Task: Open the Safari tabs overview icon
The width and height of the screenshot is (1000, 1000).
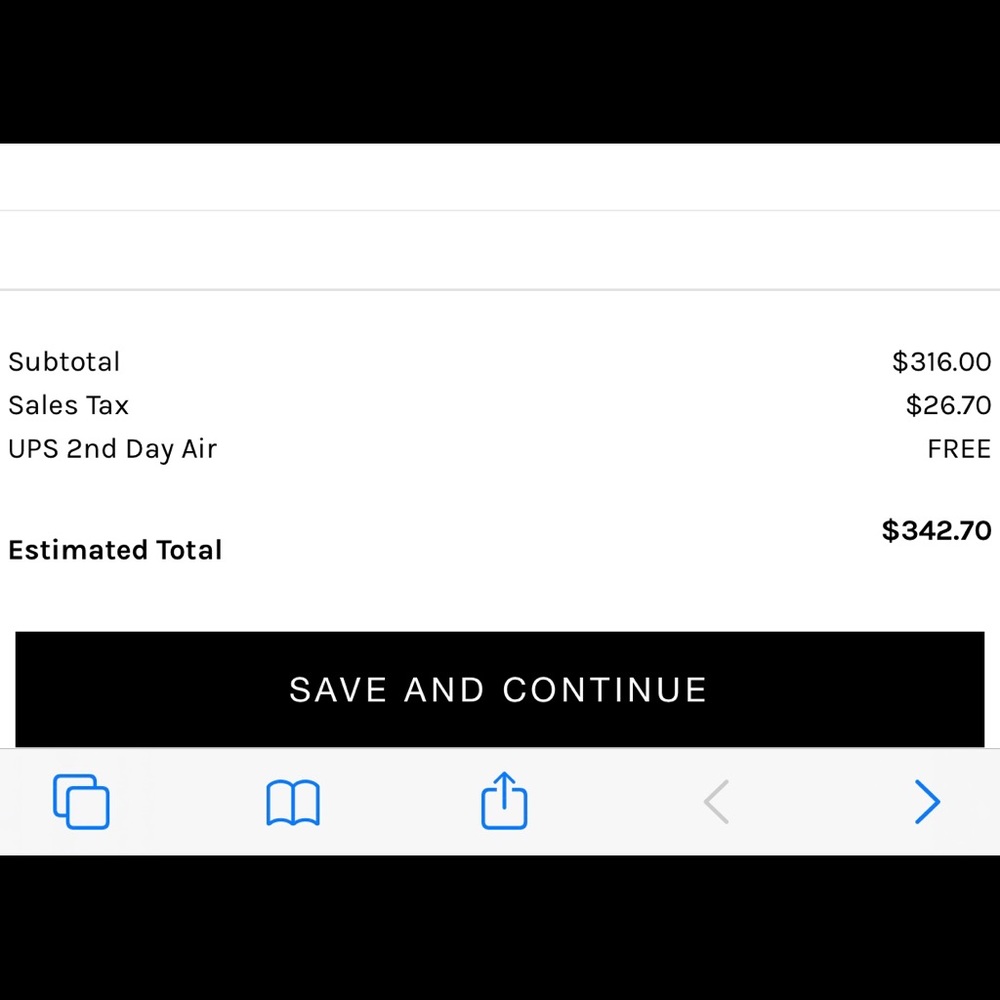Action: tap(81, 801)
